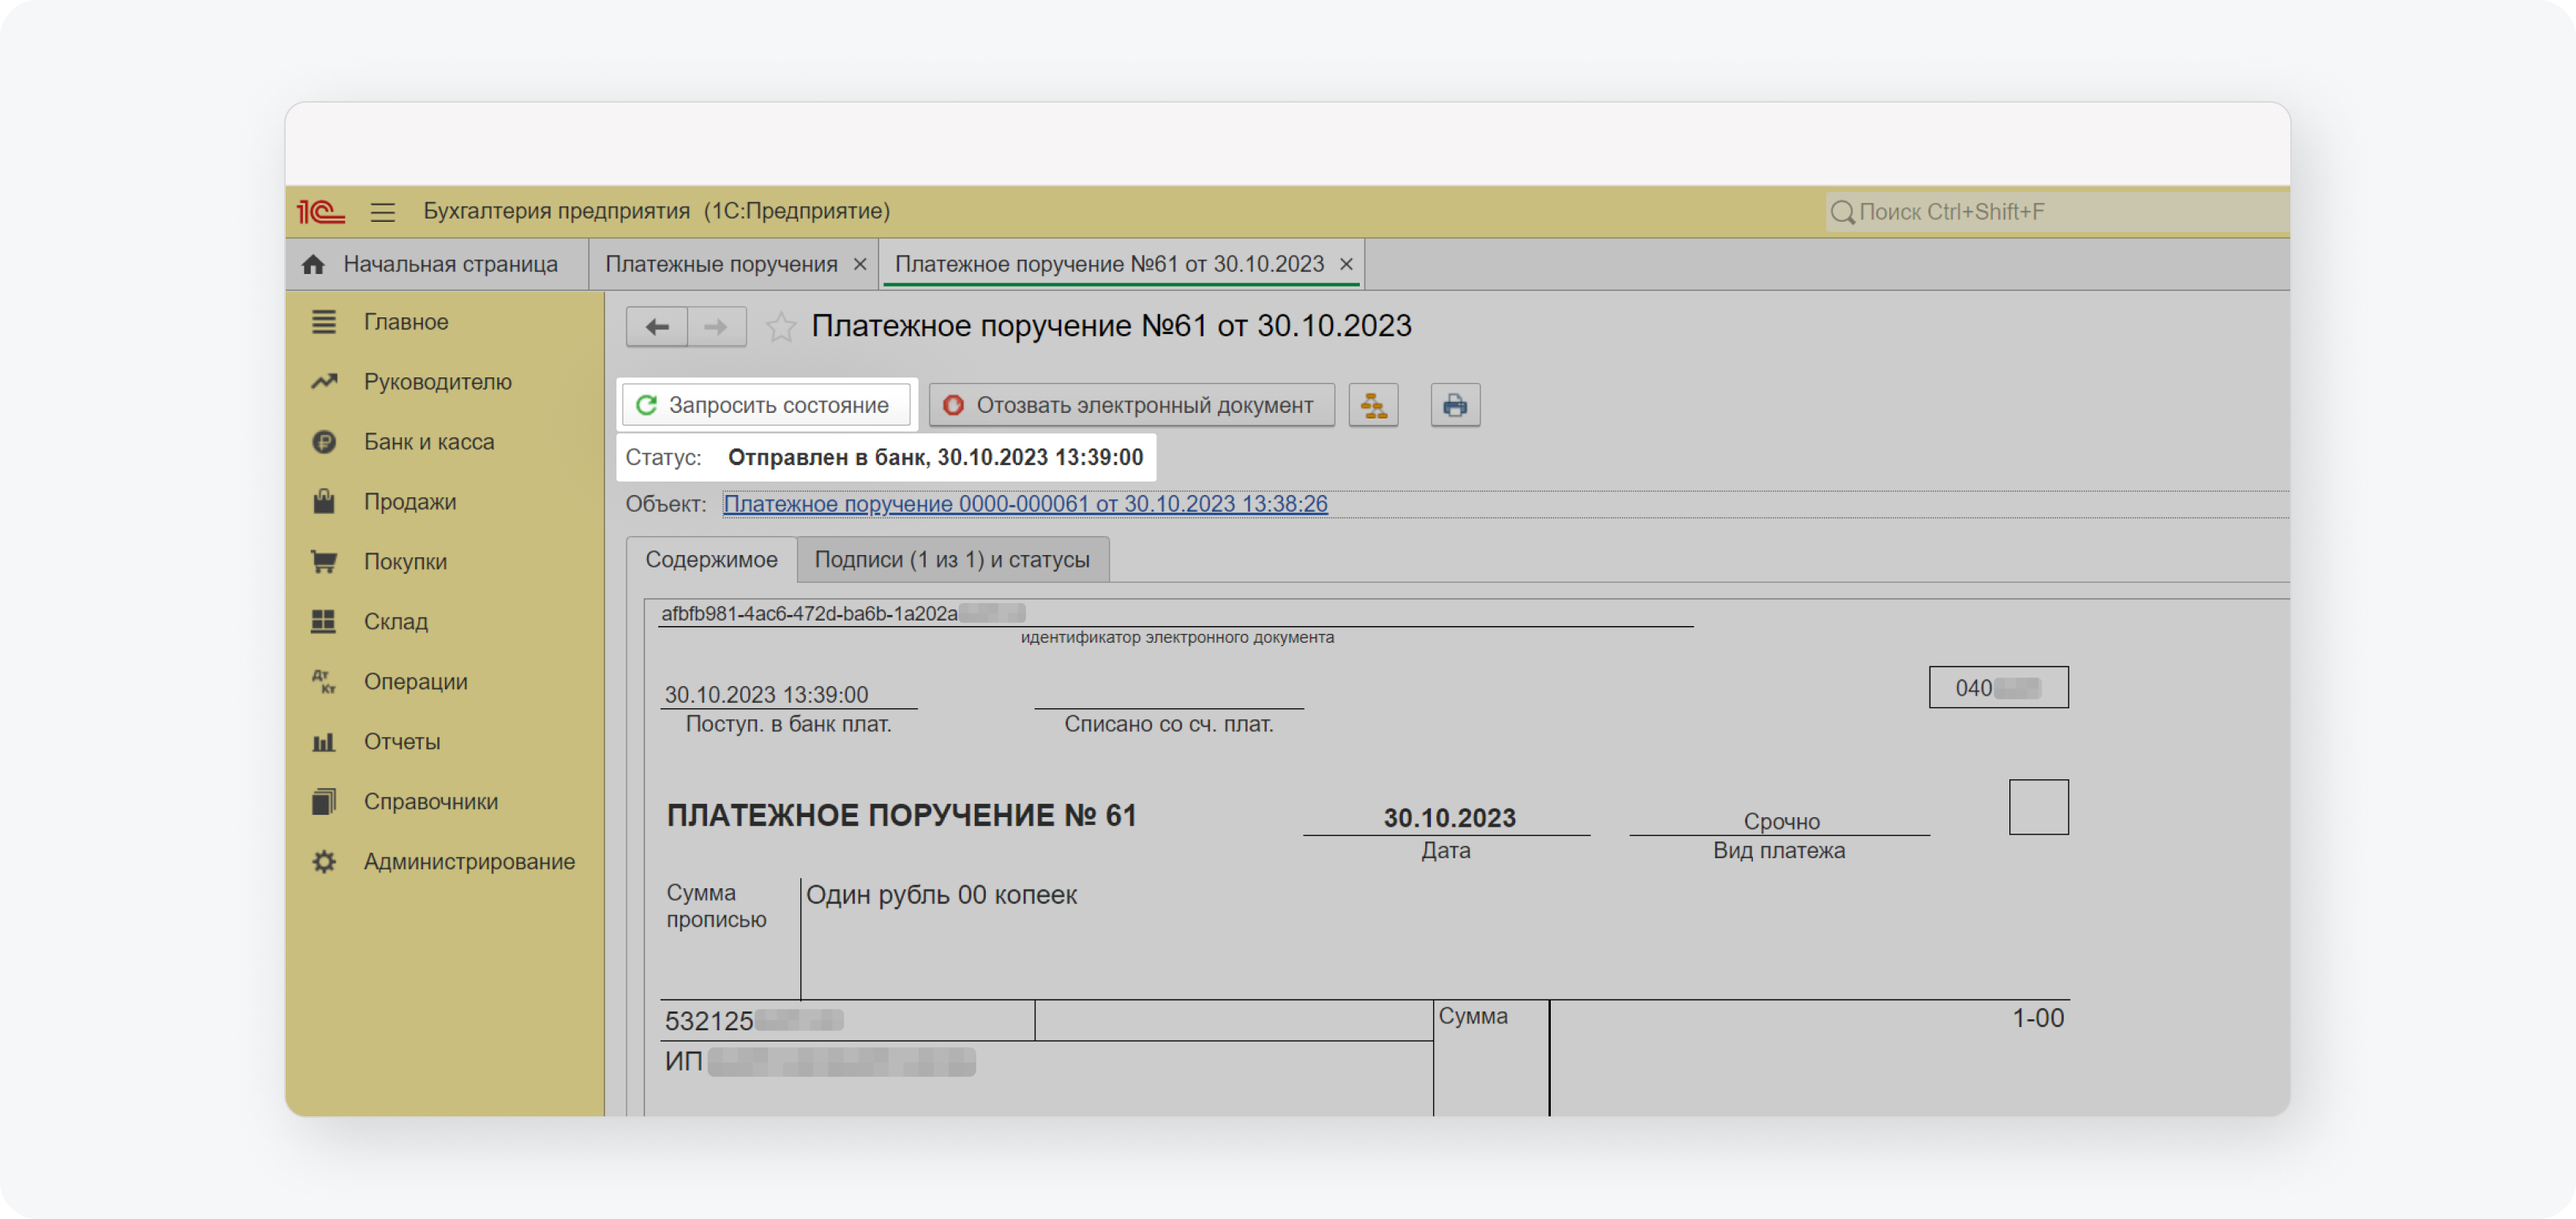Open the Отчеты section
The width and height of the screenshot is (2576, 1219).
[x=402, y=742]
